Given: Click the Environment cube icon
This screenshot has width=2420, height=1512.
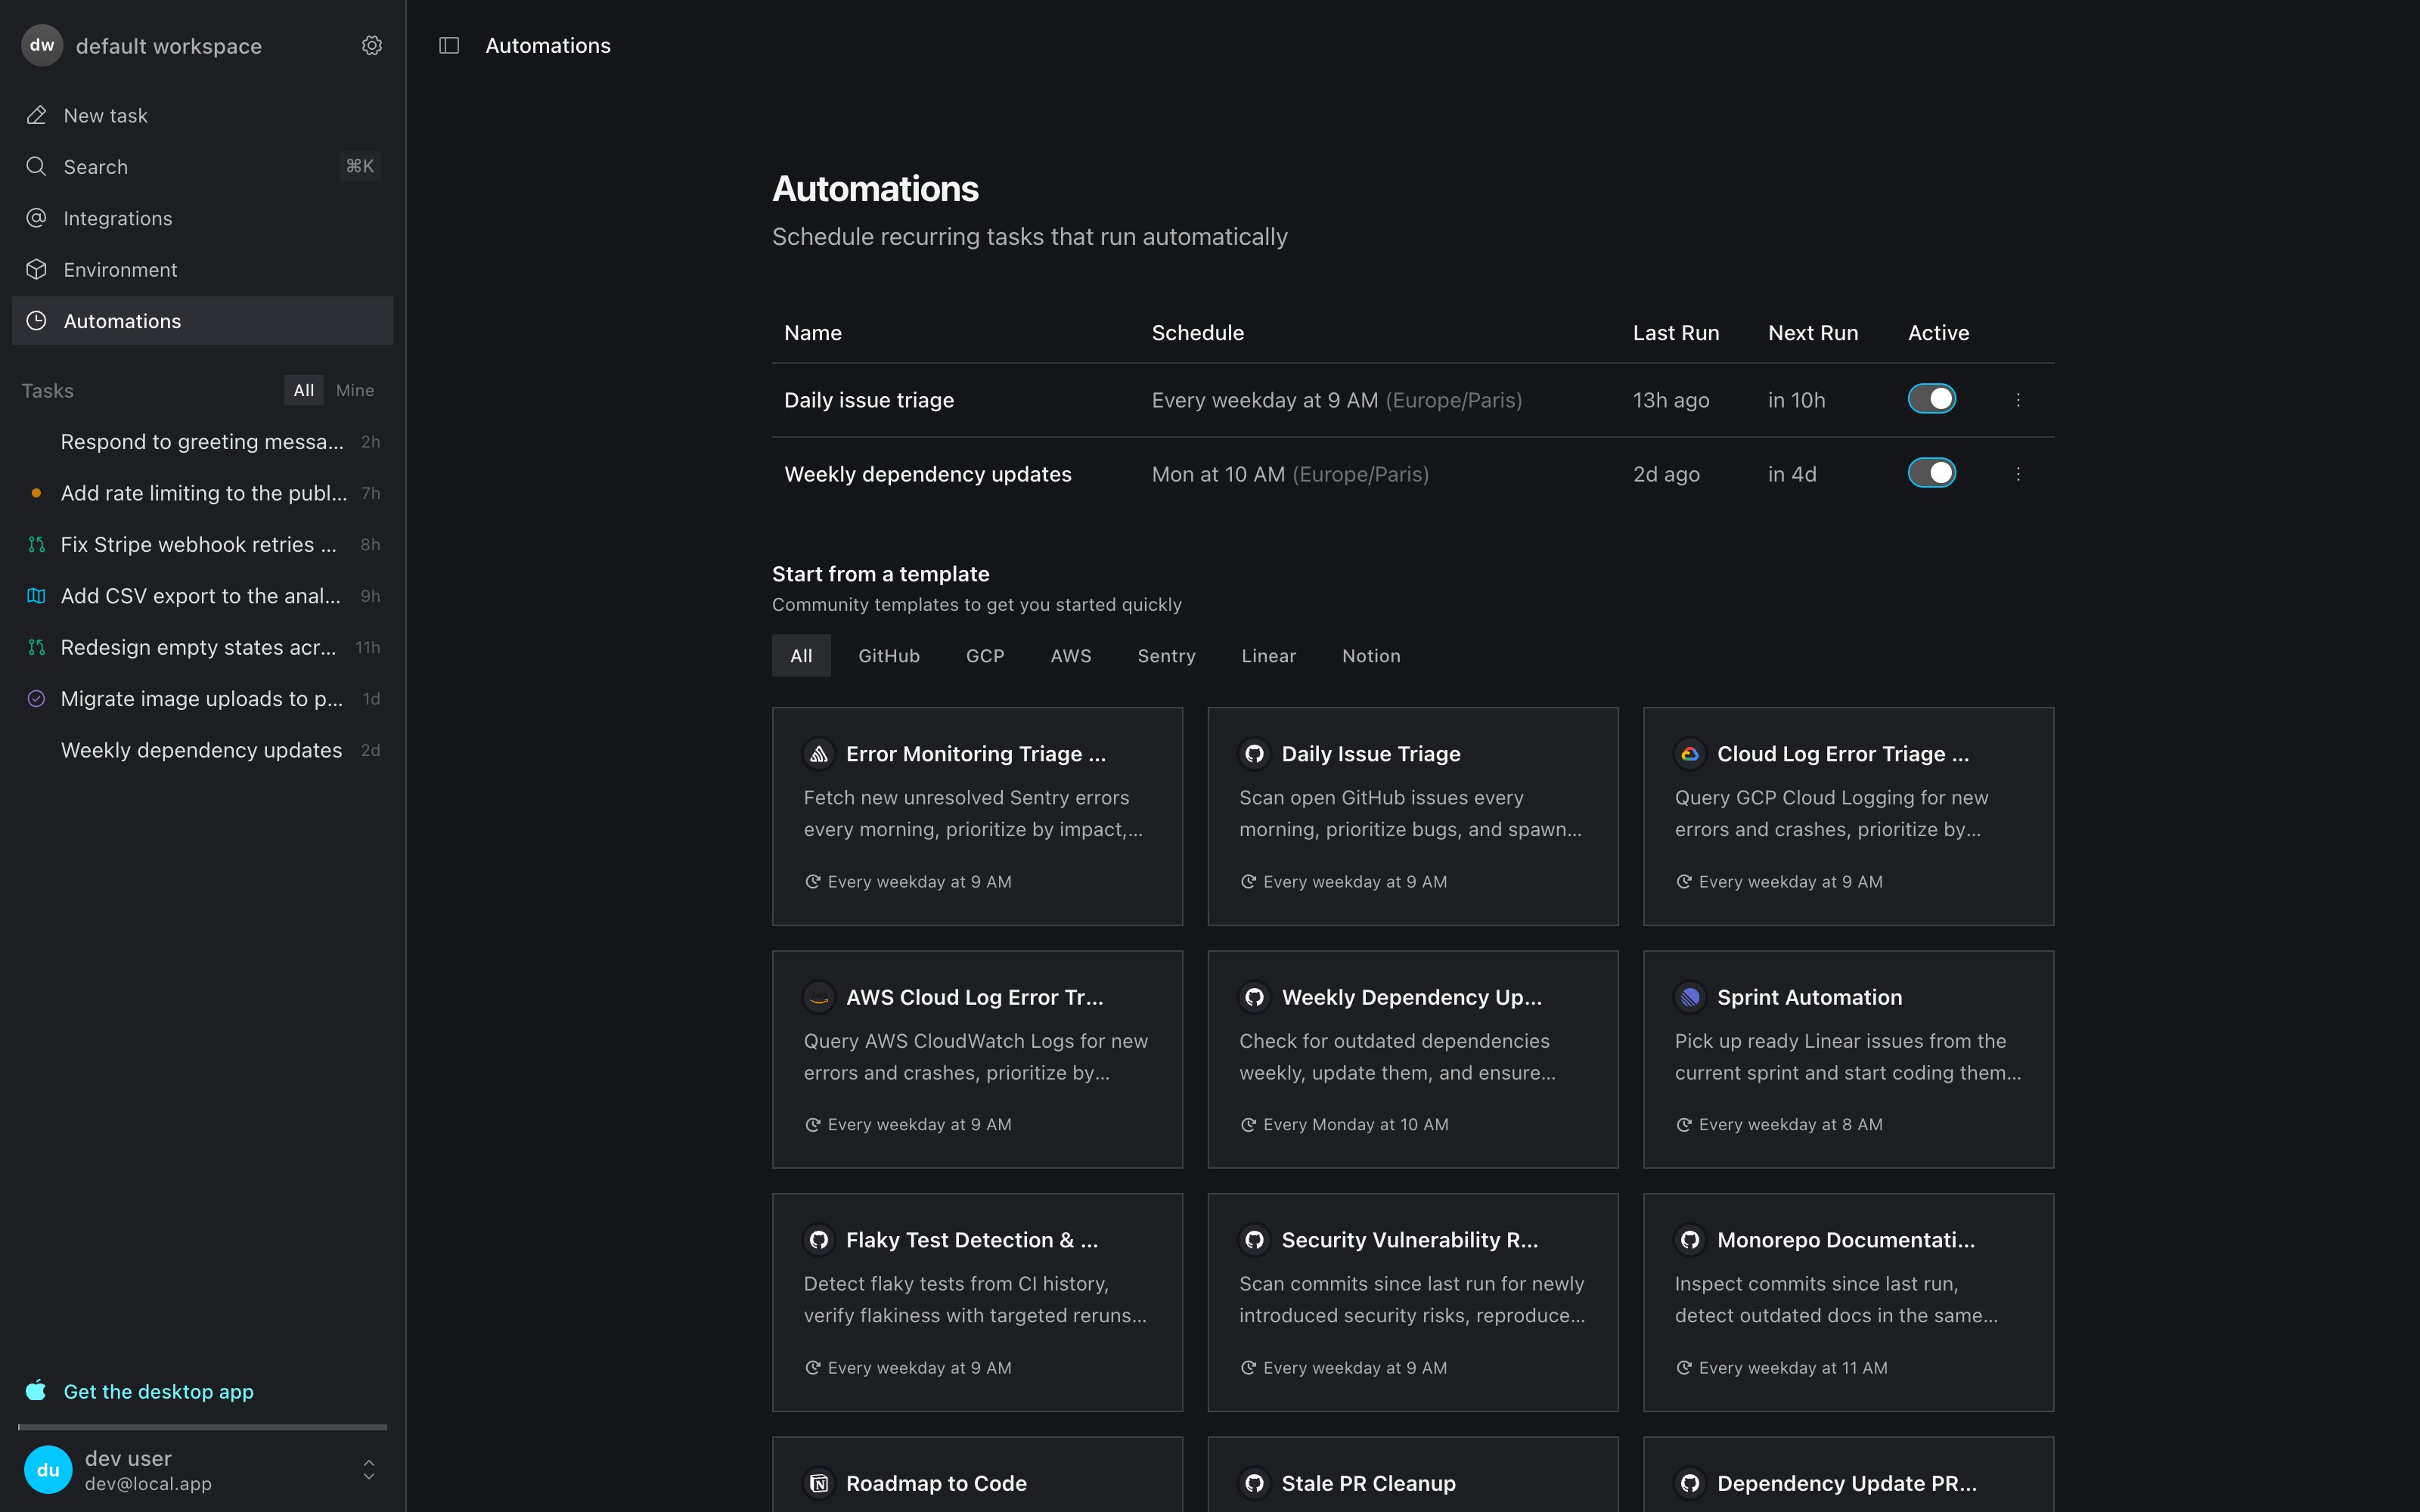Looking at the screenshot, I should tap(36, 269).
